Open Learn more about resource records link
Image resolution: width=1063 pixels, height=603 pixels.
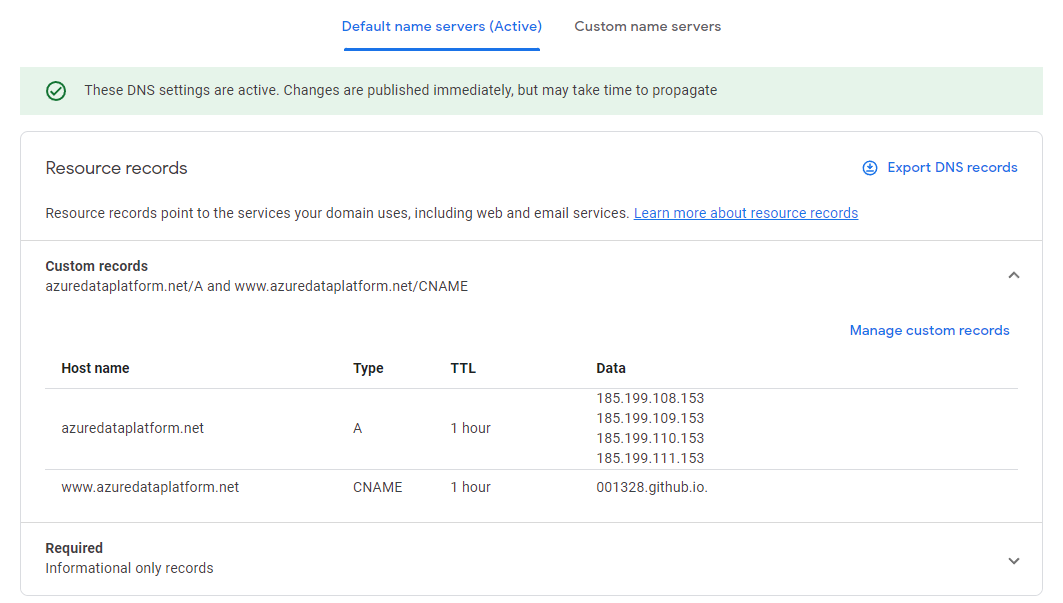745,213
